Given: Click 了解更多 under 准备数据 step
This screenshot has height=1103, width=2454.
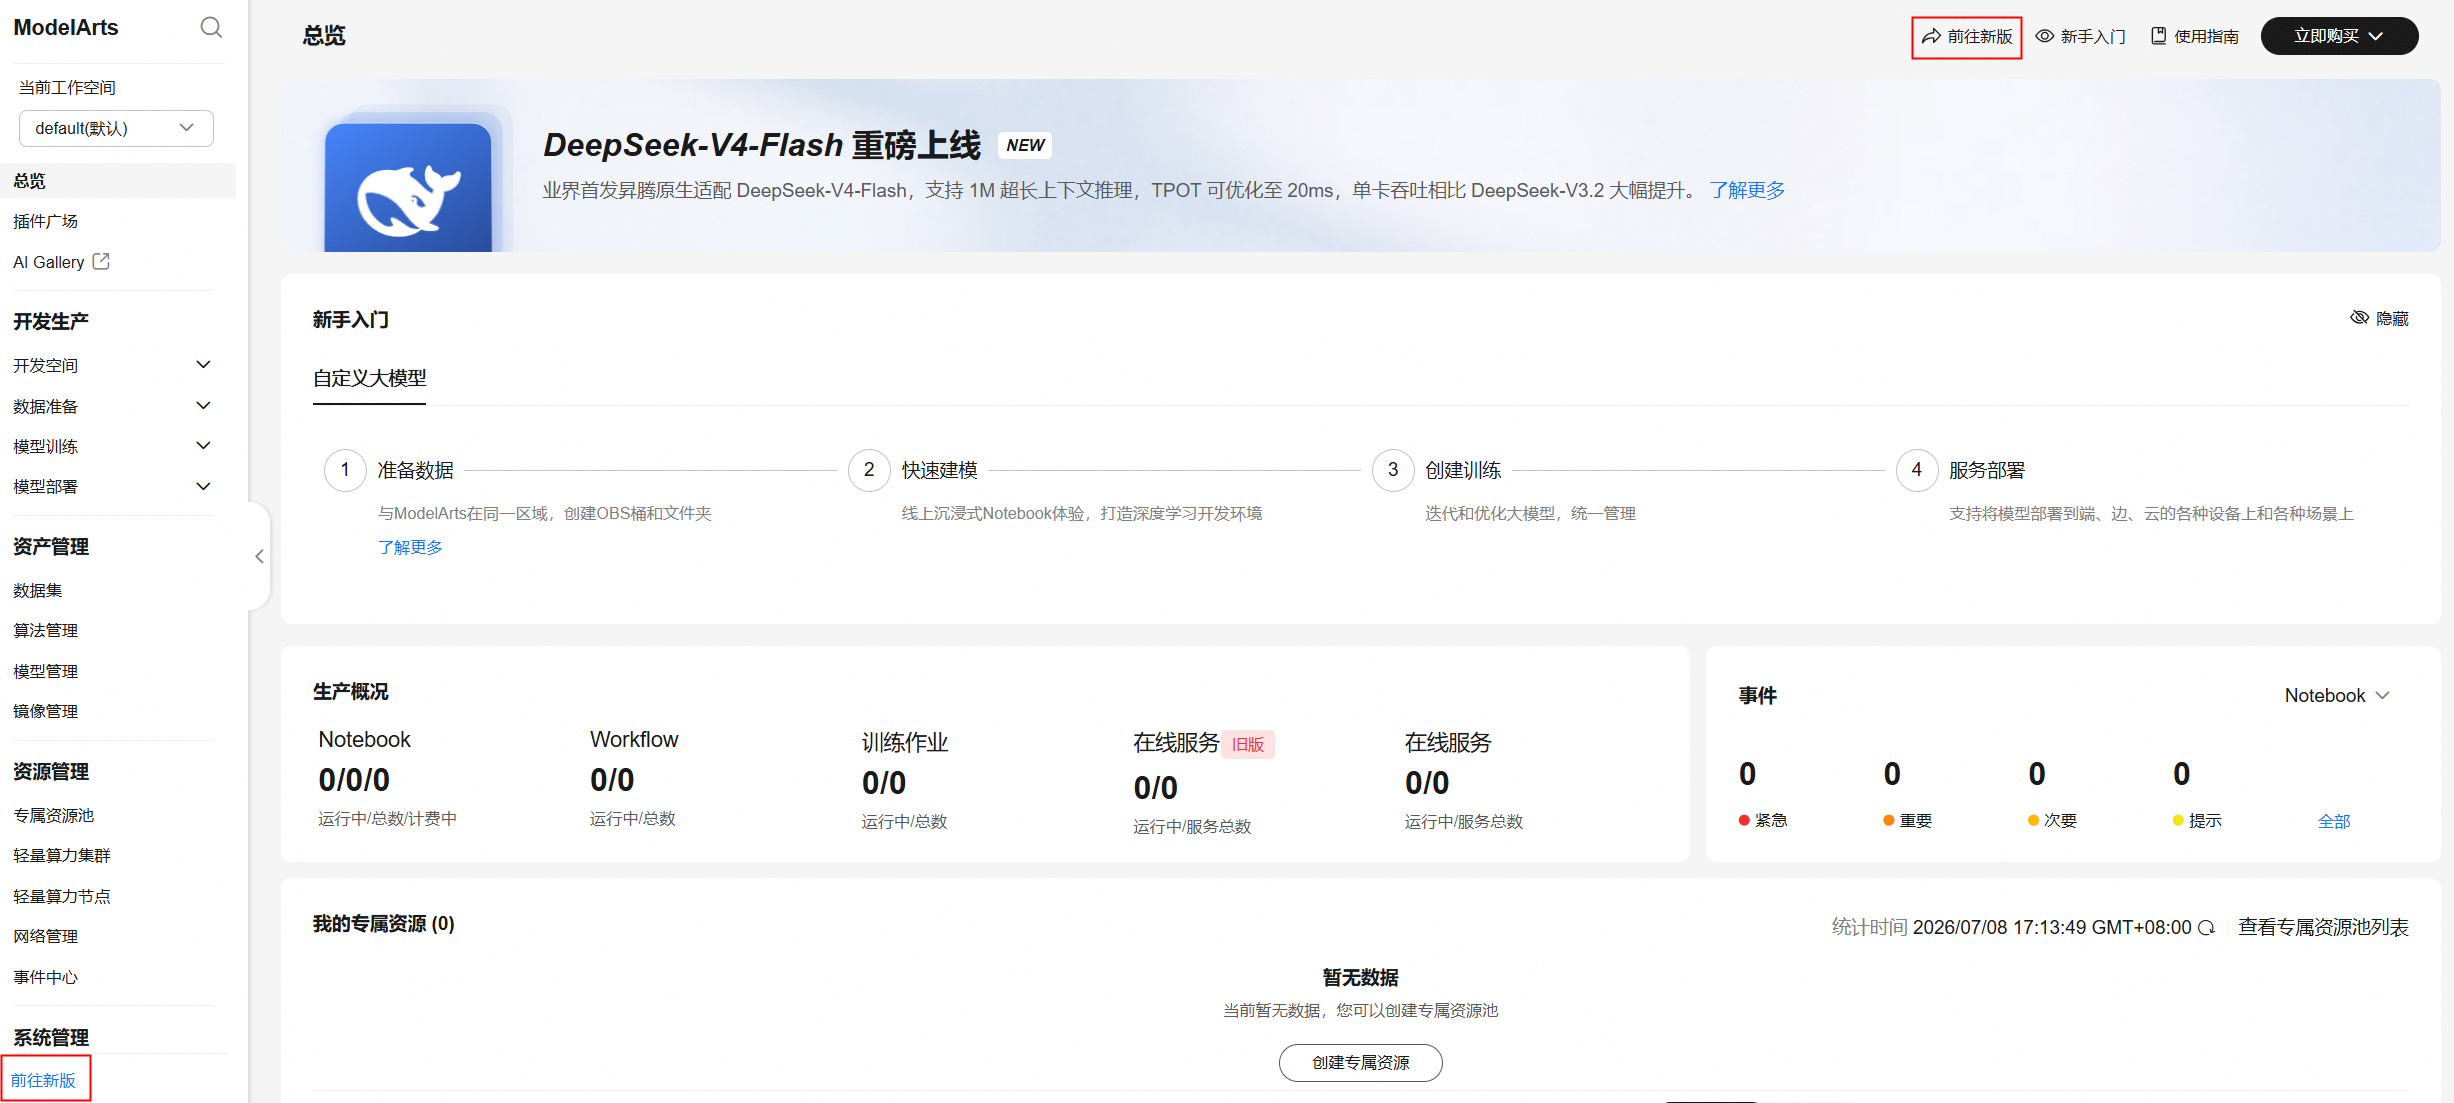Looking at the screenshot, I should click(410, 547).
